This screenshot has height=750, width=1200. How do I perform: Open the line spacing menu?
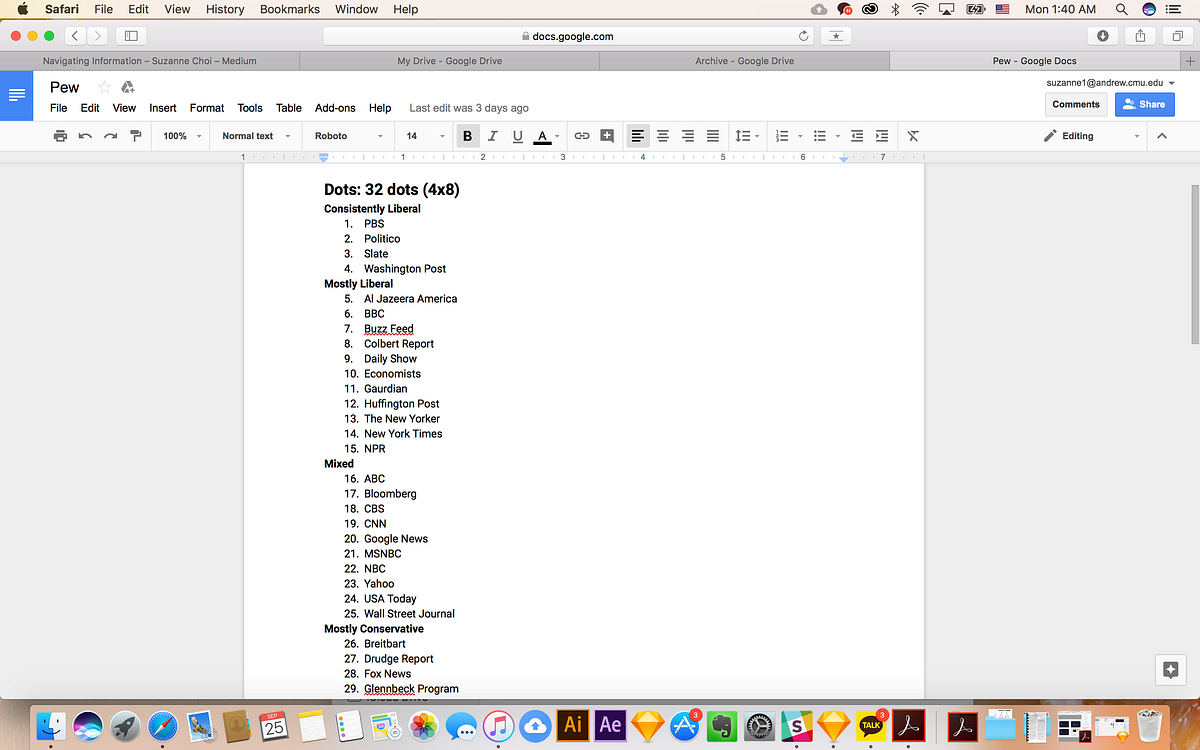746,136
